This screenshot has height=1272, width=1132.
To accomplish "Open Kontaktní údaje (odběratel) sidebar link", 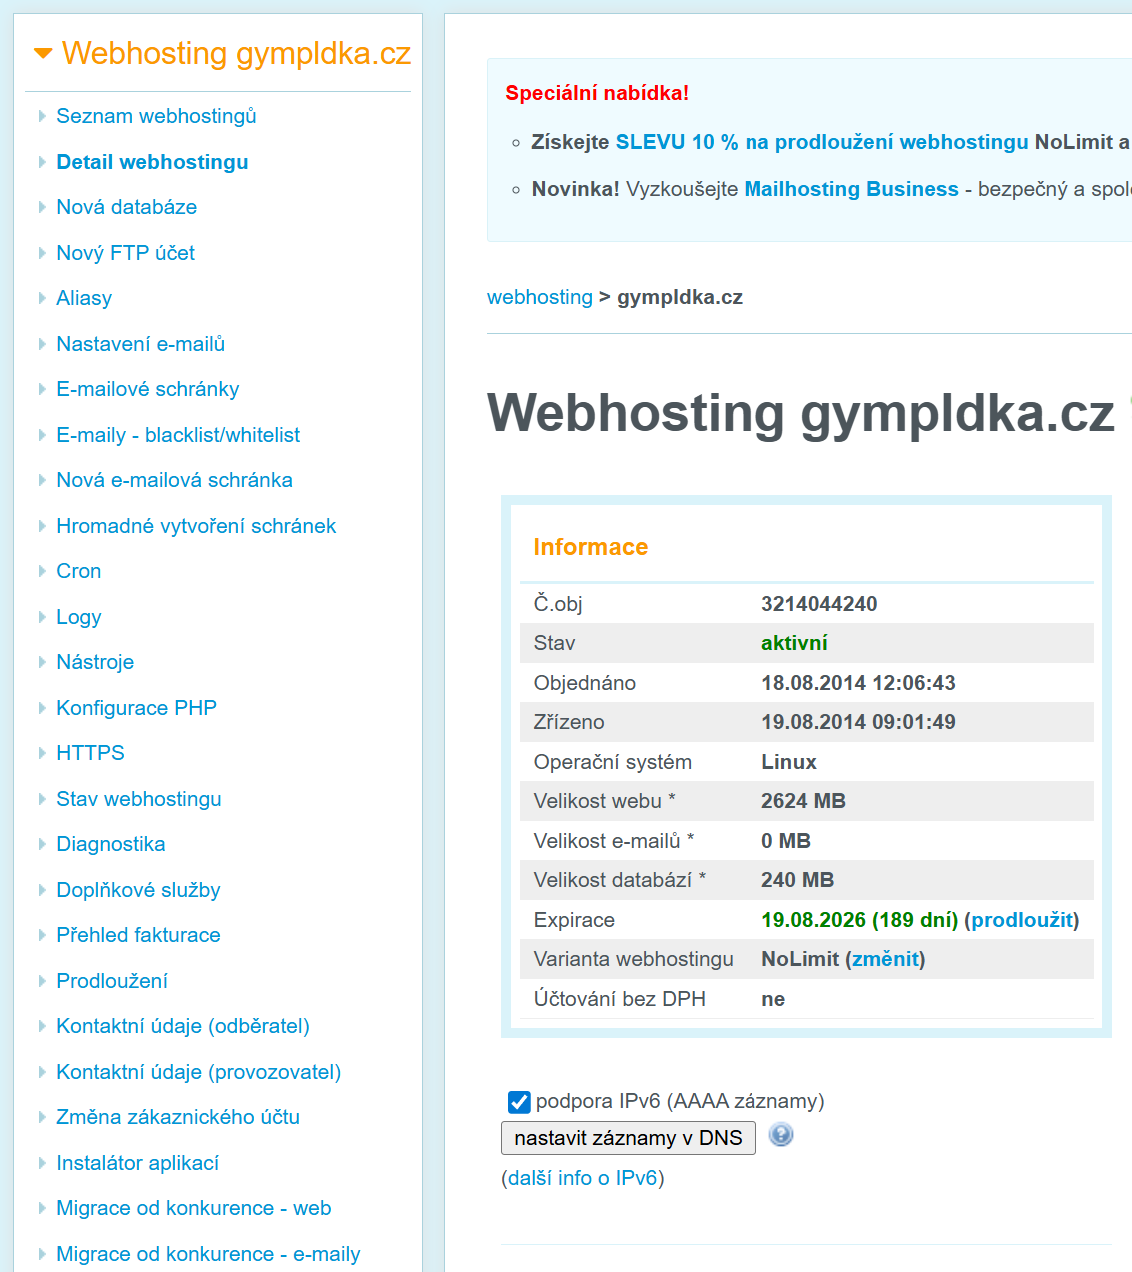I will [183, 1026].
